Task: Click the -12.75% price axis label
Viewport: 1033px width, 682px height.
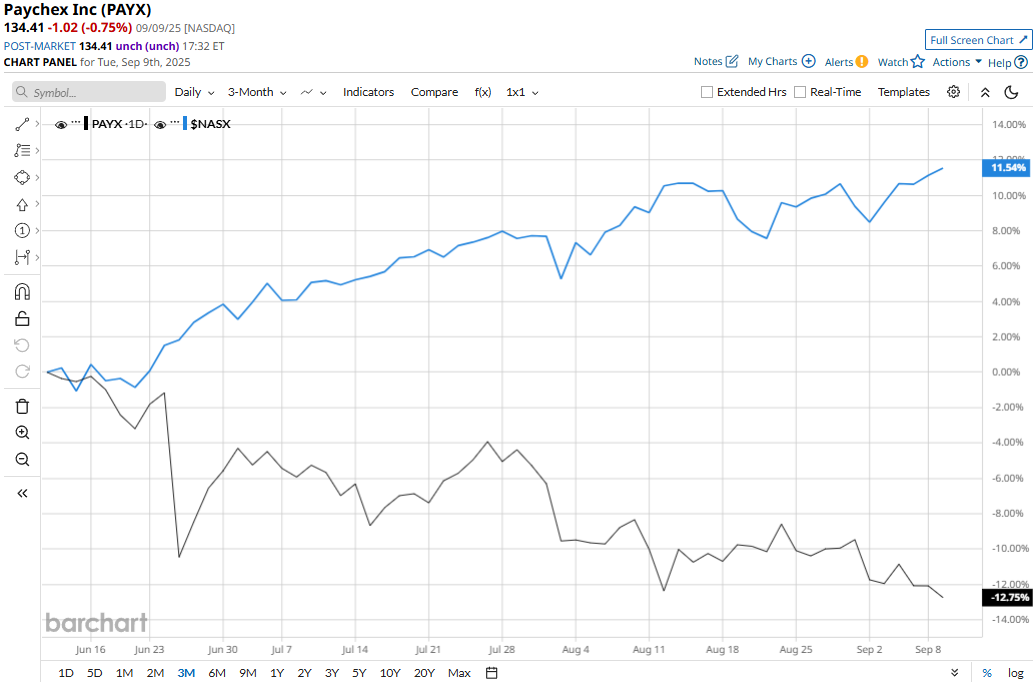Action: (x=1007, y=598)
